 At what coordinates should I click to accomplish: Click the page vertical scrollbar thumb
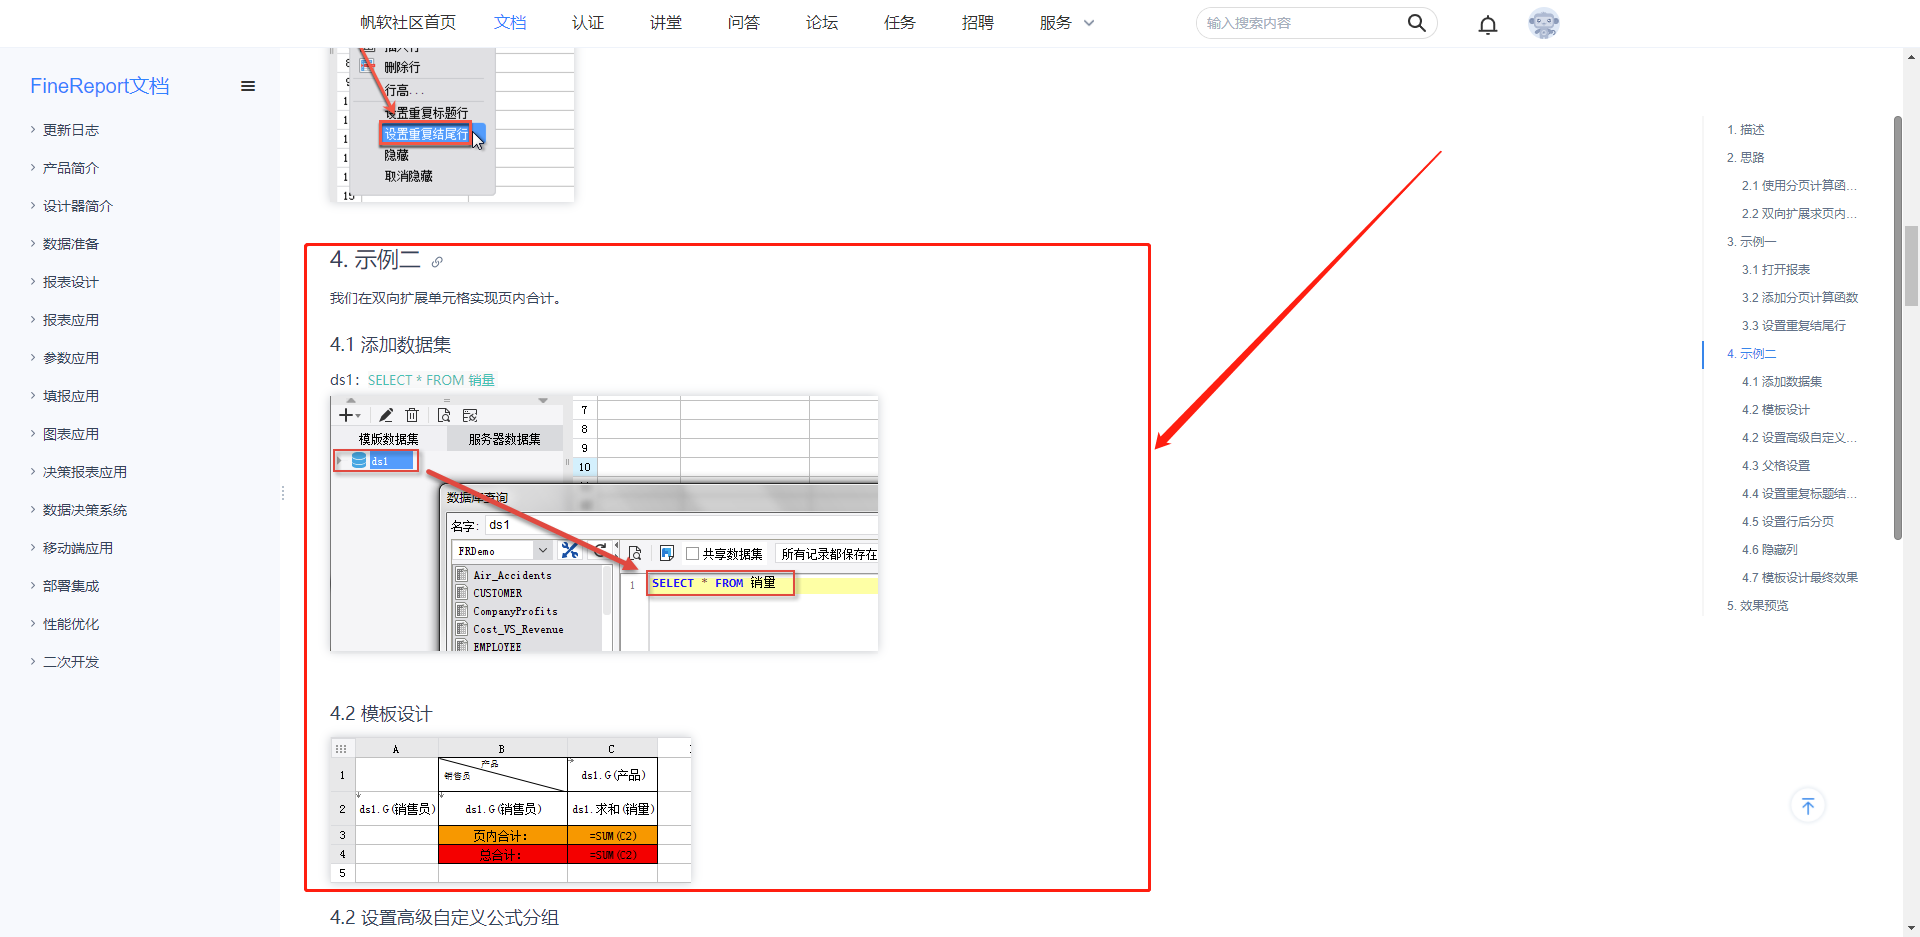coord(1911,266)
